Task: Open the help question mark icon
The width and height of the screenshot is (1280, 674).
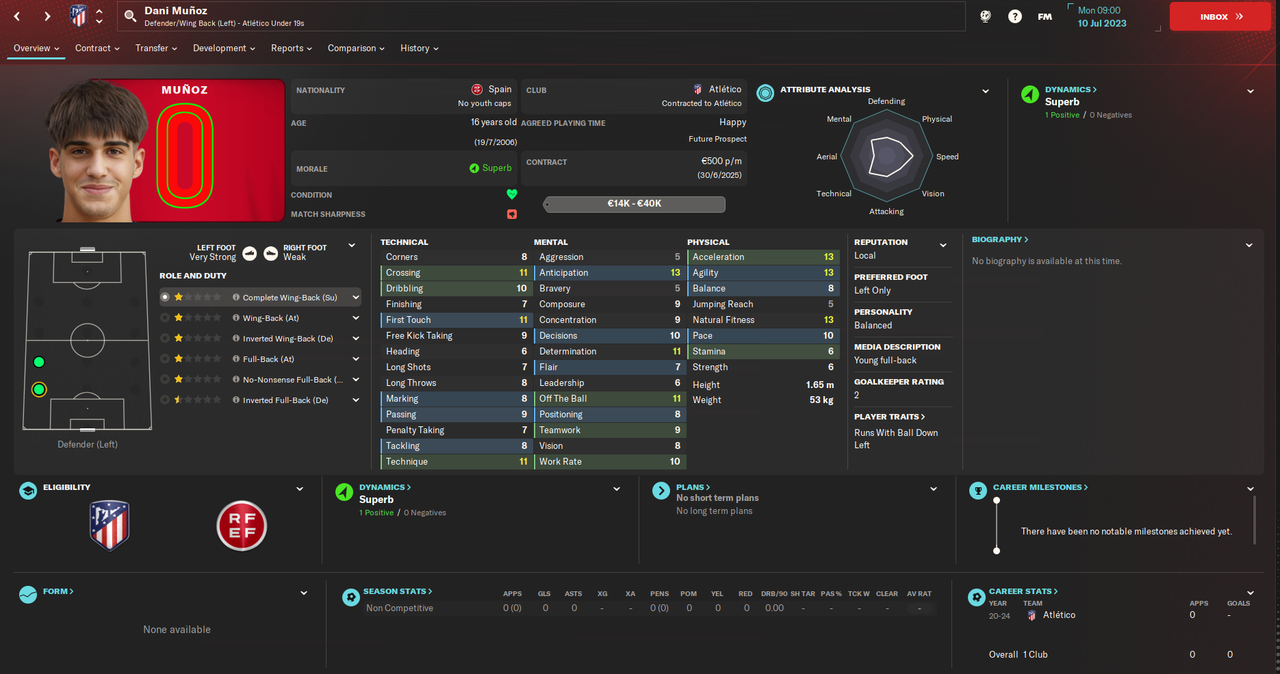Action: pyautogui.click(x=1015, y=16)
